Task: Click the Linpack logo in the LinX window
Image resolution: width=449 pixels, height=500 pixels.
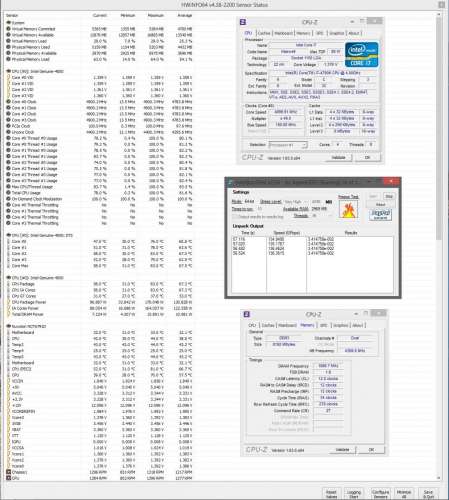Action: point(380,214)
